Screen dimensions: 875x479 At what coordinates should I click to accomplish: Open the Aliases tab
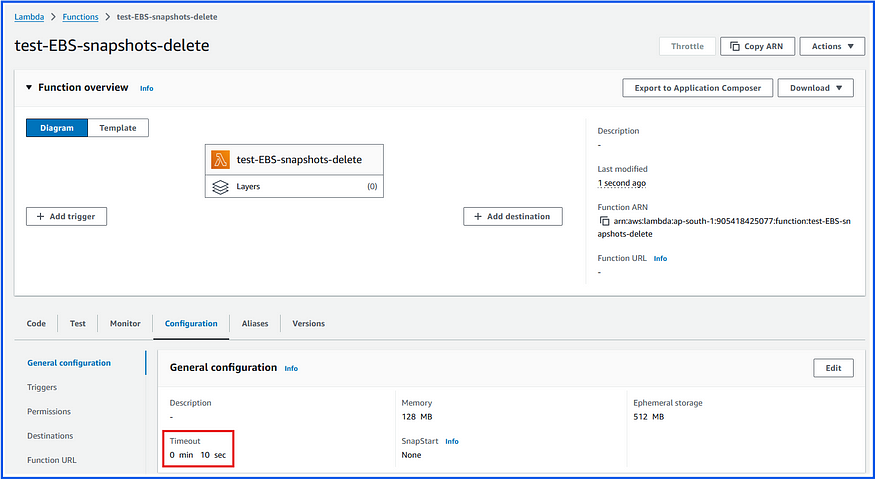click(255, 323)
